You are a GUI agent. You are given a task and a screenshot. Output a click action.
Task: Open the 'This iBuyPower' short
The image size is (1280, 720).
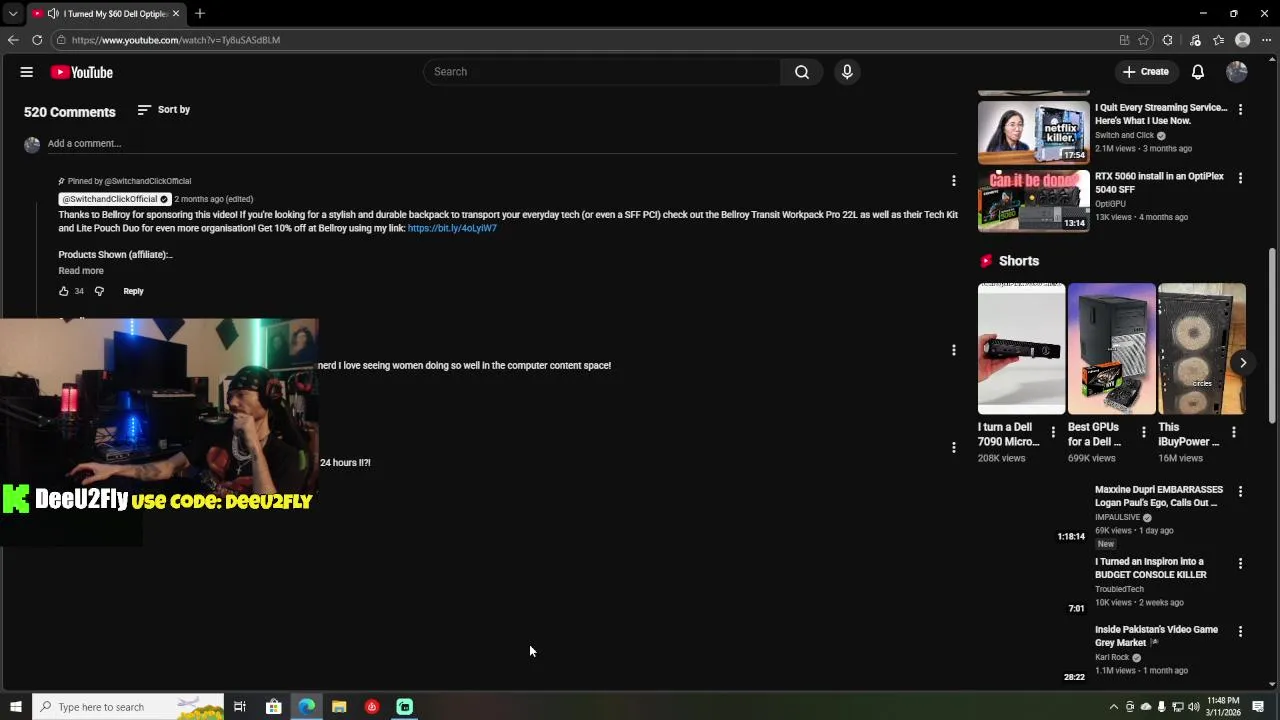tap(1201, 349)
